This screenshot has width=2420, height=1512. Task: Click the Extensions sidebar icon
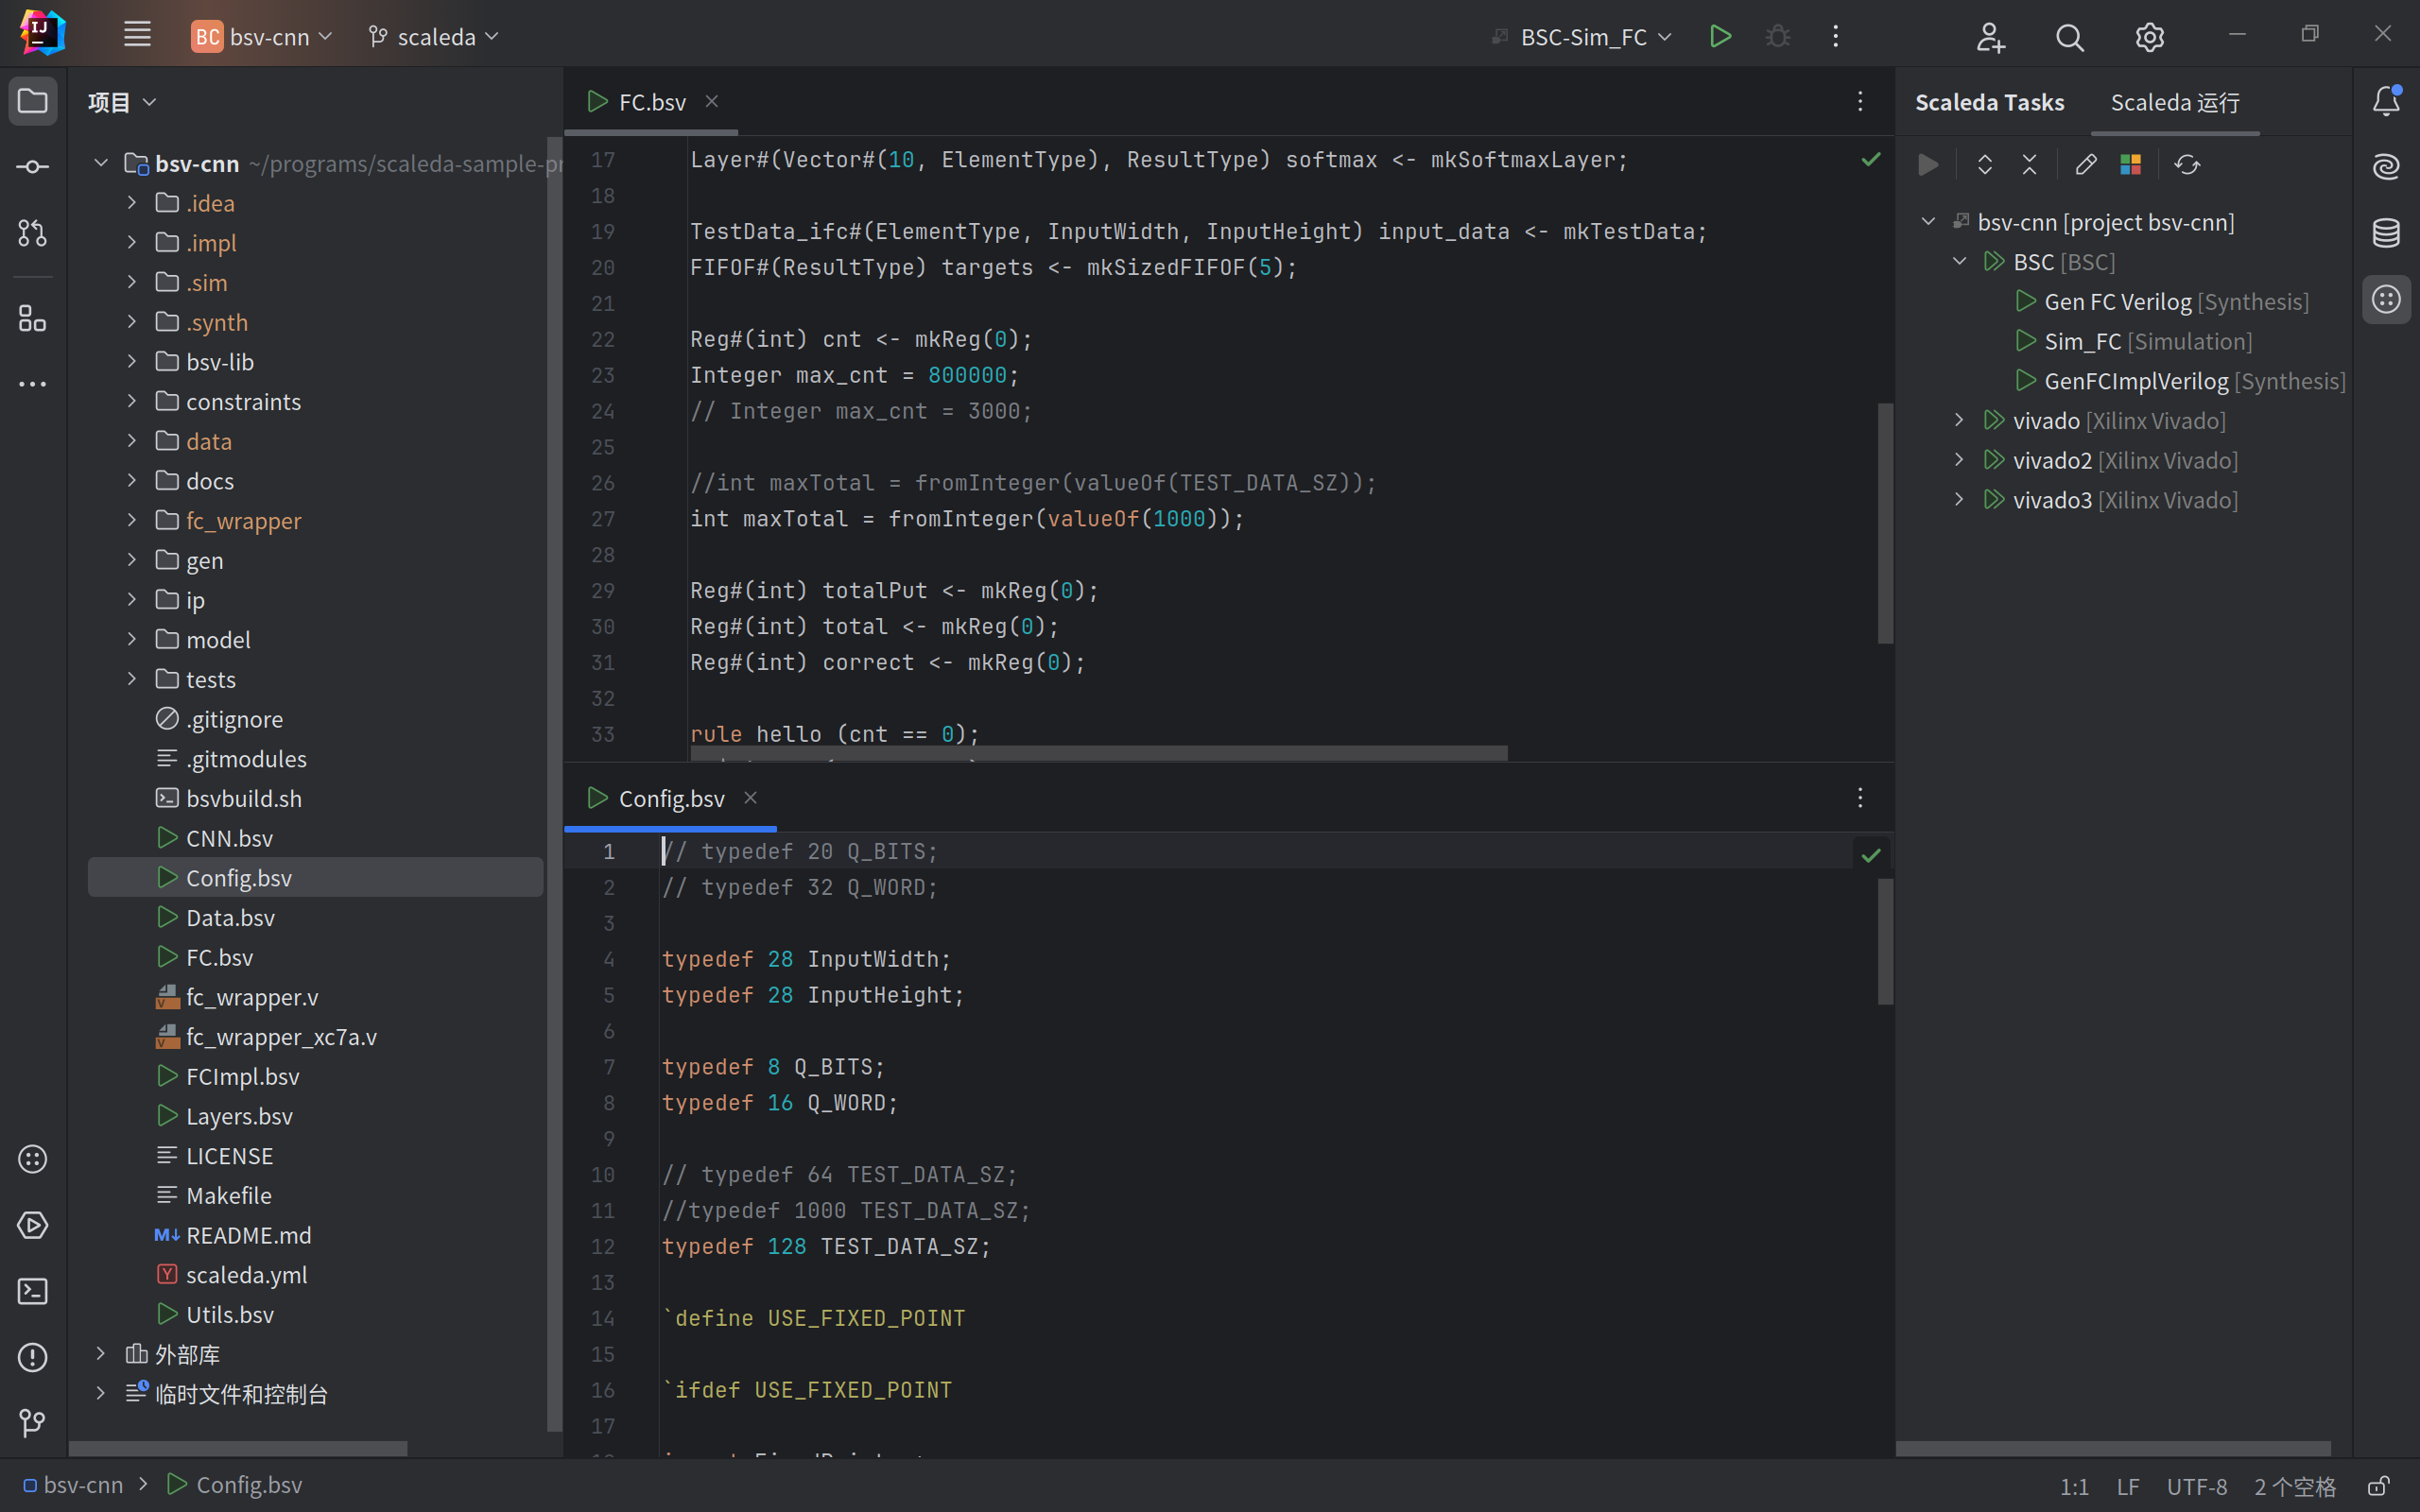coord(33,318)
